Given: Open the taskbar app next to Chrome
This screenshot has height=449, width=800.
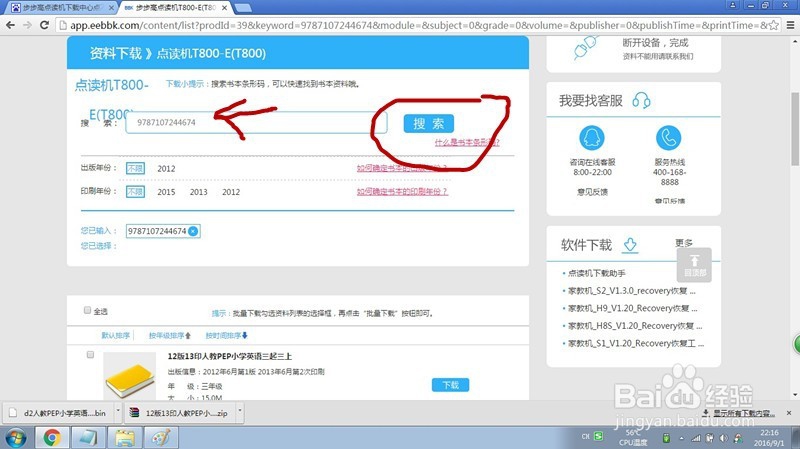Looking at the screenshot, I should (x=88, y=438).
